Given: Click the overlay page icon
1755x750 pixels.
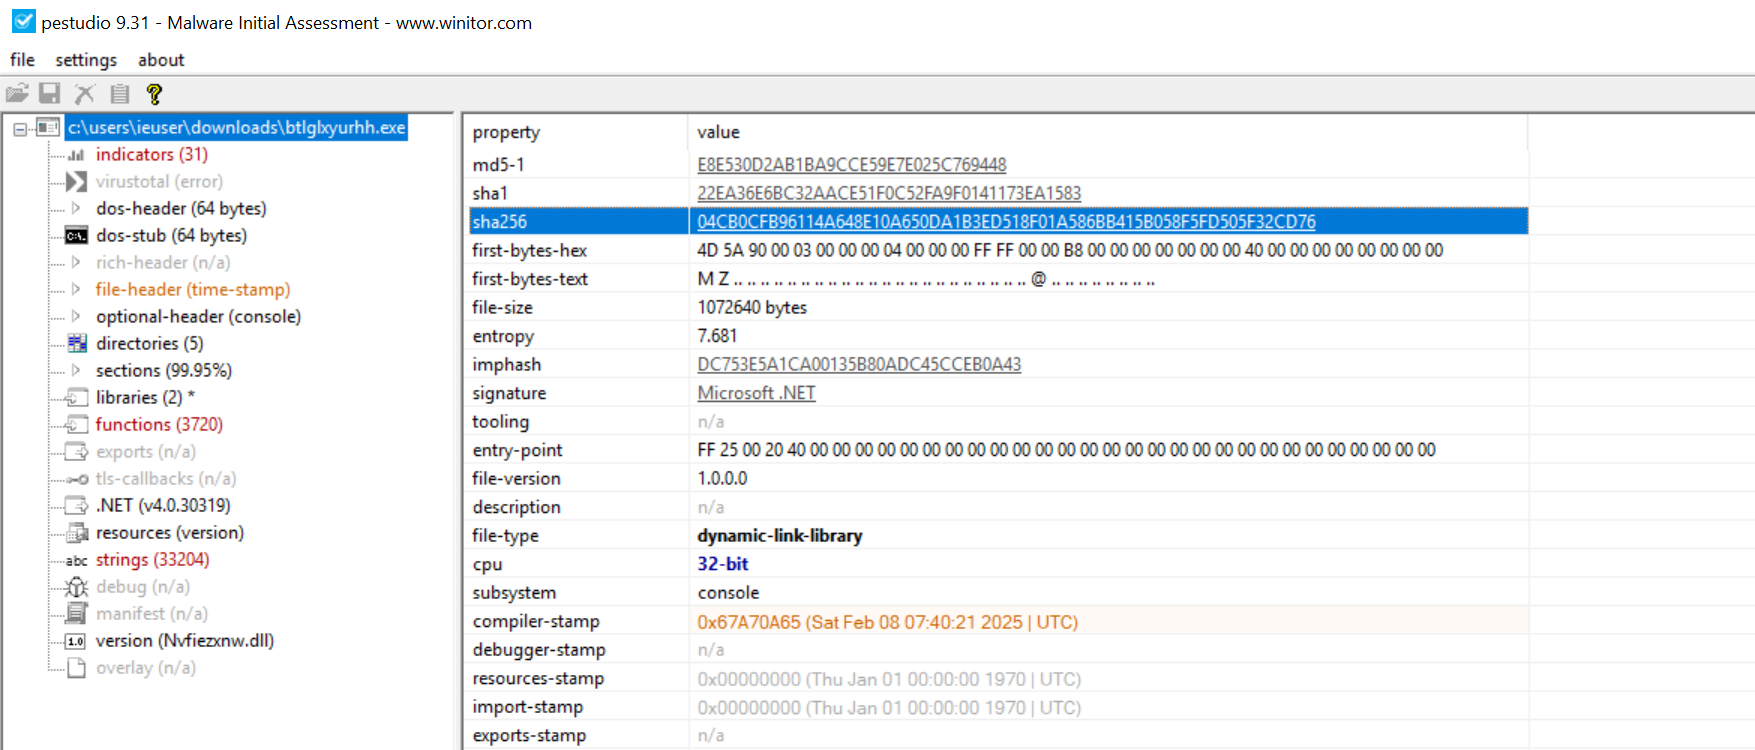Looking at the screenshot, I should click(x=76, y=668).
